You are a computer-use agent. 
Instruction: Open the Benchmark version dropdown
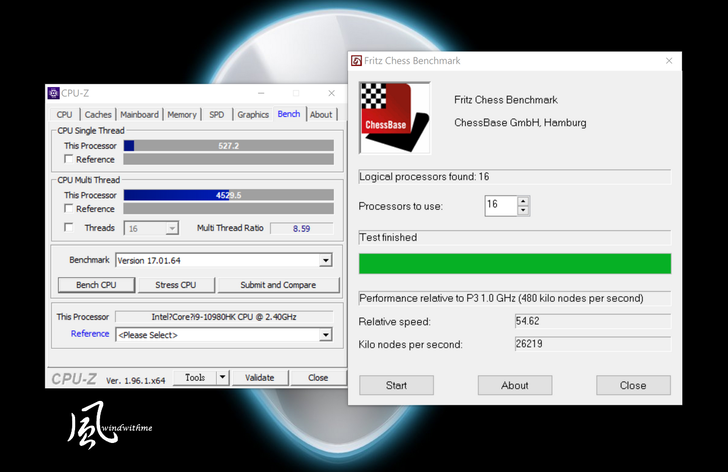coord(325,261)
